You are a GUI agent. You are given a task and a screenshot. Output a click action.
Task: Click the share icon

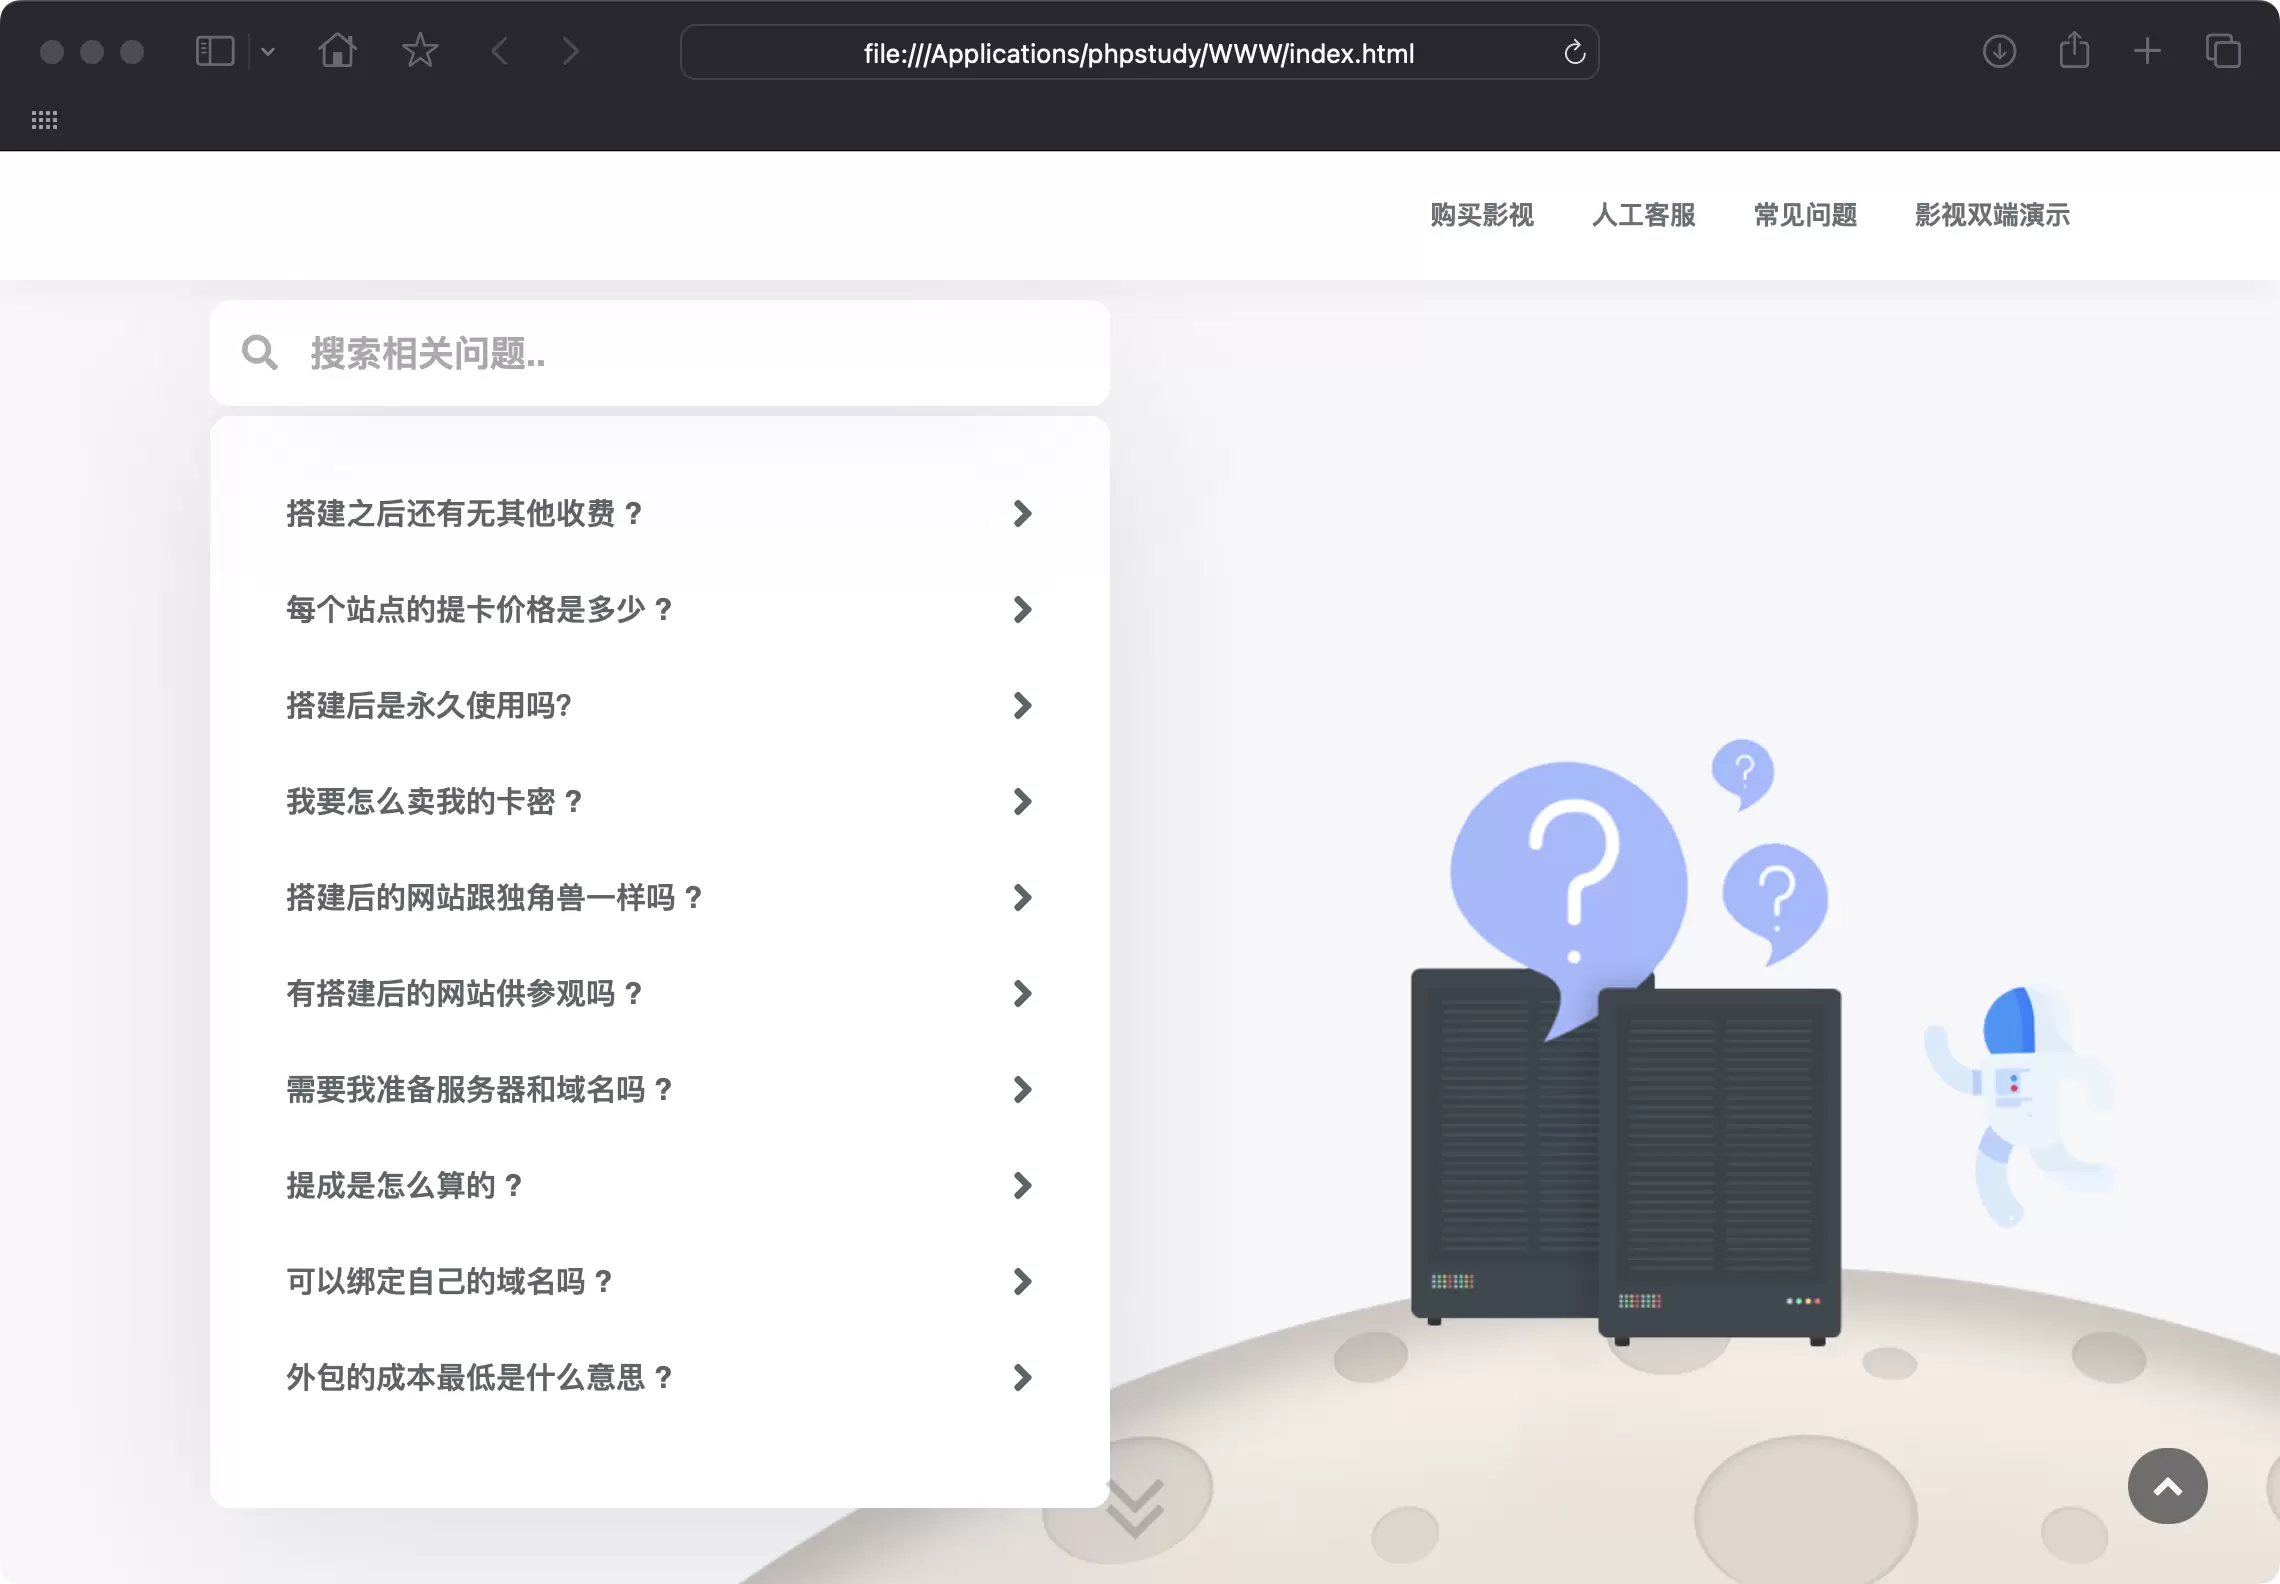2075,50
